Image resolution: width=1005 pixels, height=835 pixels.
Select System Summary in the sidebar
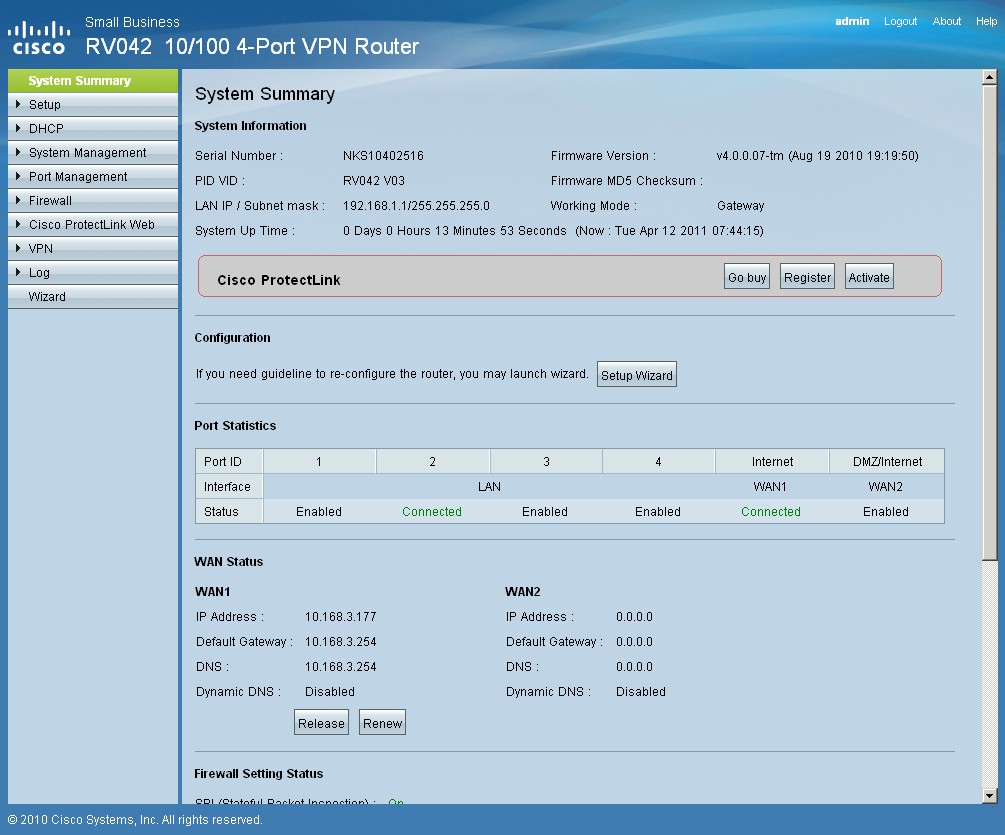pyautogui.click(x=93, y=81)
